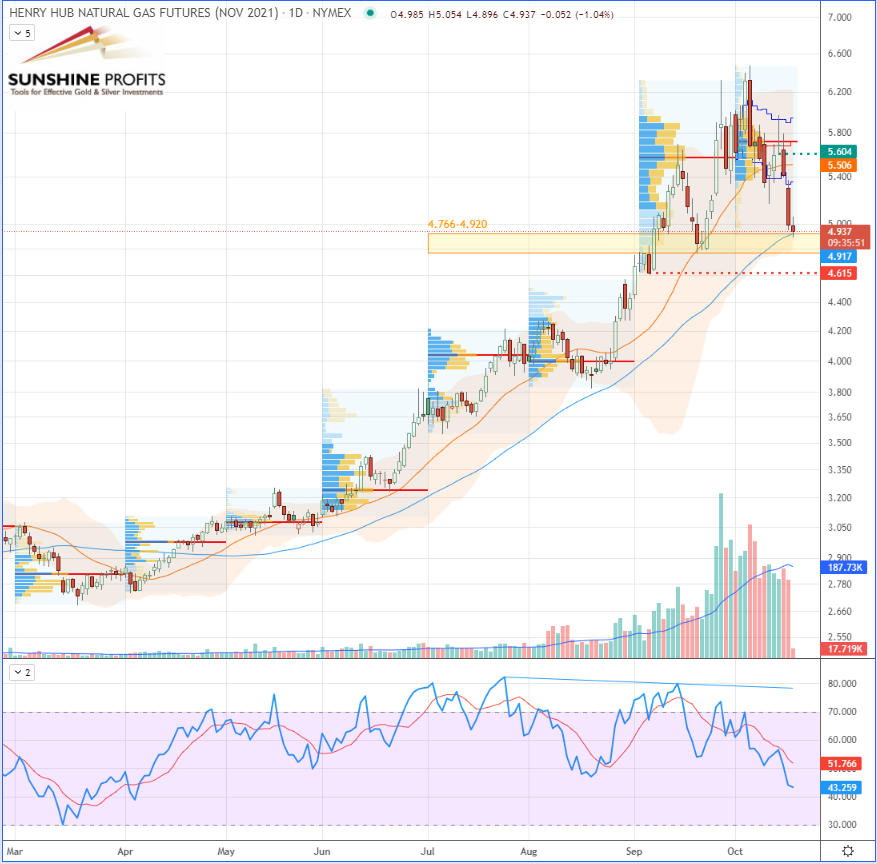The image size is (877, 864).
Task: Click the May label on time axis
Action: pos(226,852)
